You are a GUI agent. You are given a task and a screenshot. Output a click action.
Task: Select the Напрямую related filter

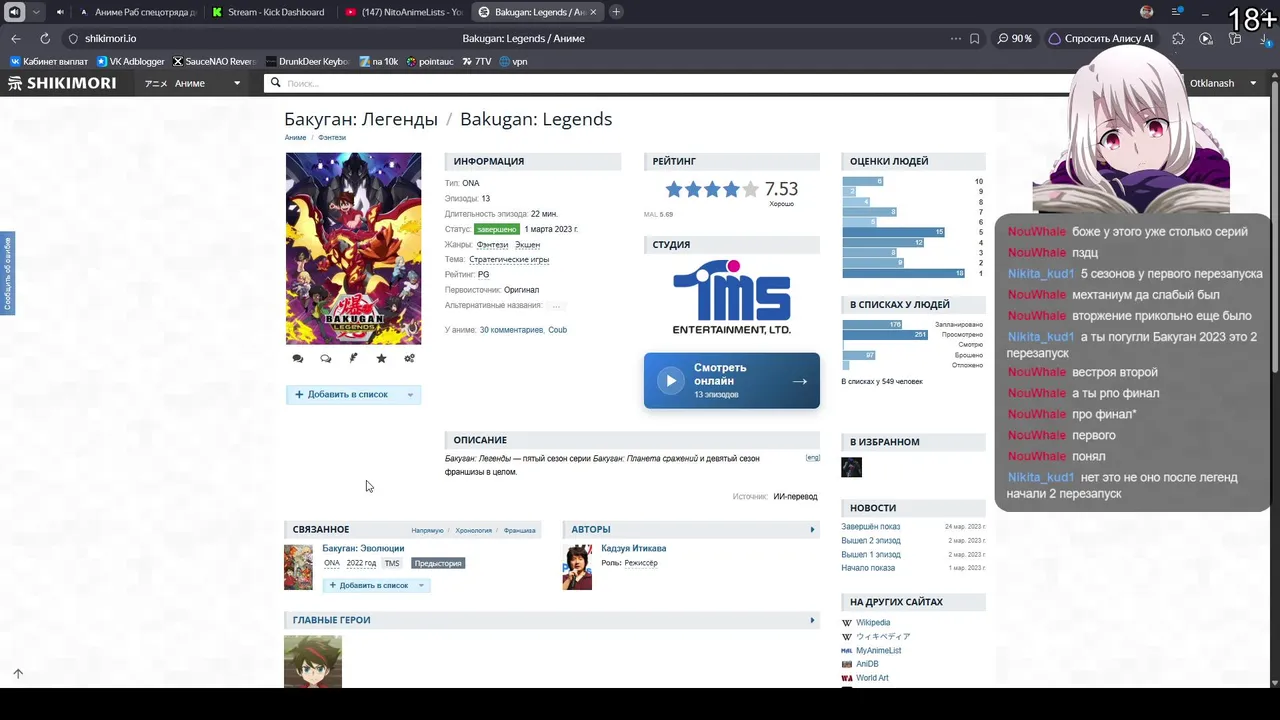[x=427, y=530]
